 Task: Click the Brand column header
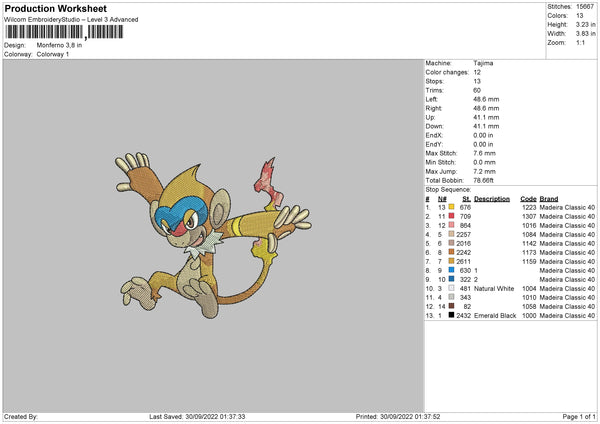point(549,198)
